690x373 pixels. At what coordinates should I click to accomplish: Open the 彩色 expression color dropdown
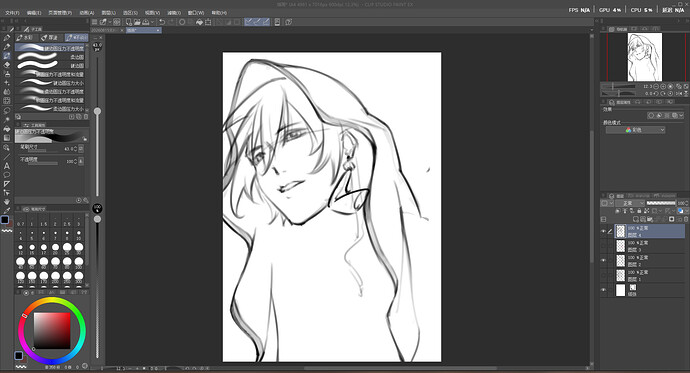[635, 130]
